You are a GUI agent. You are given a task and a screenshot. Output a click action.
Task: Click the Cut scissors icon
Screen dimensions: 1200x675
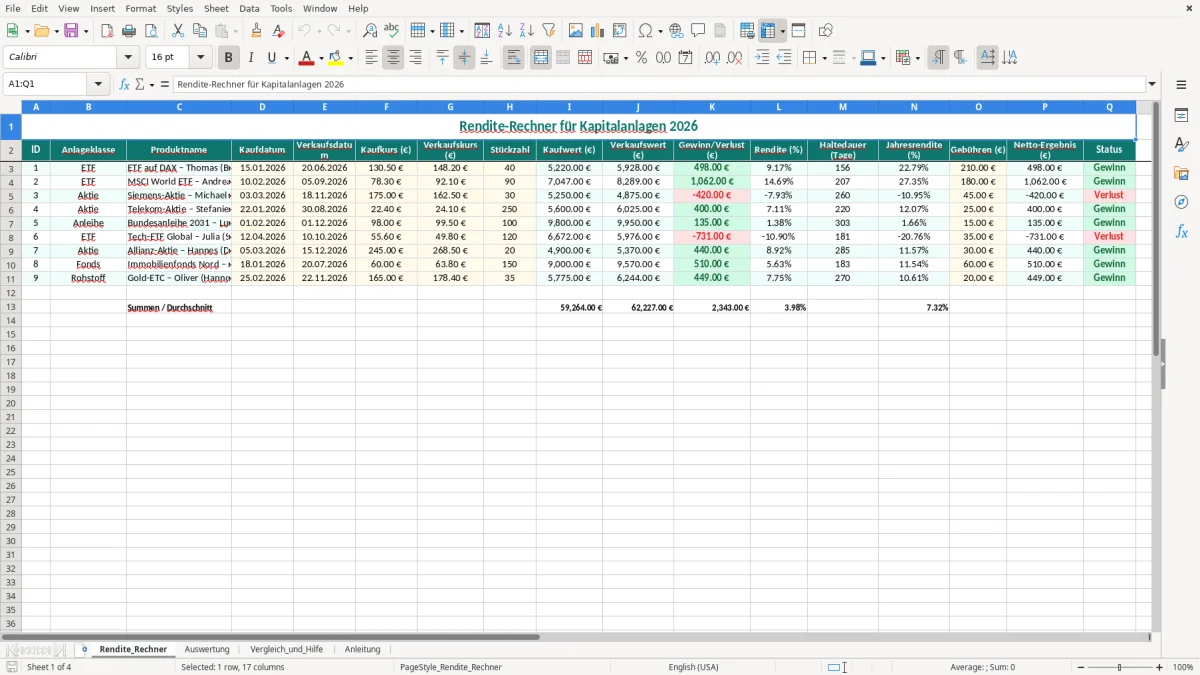click(x=178, y=31)
